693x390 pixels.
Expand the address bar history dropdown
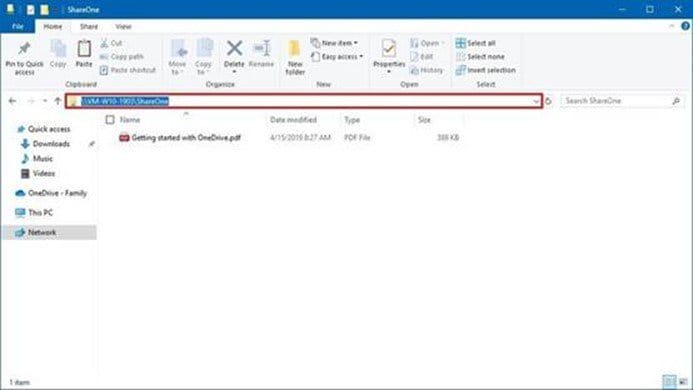[x=536, y=101]
